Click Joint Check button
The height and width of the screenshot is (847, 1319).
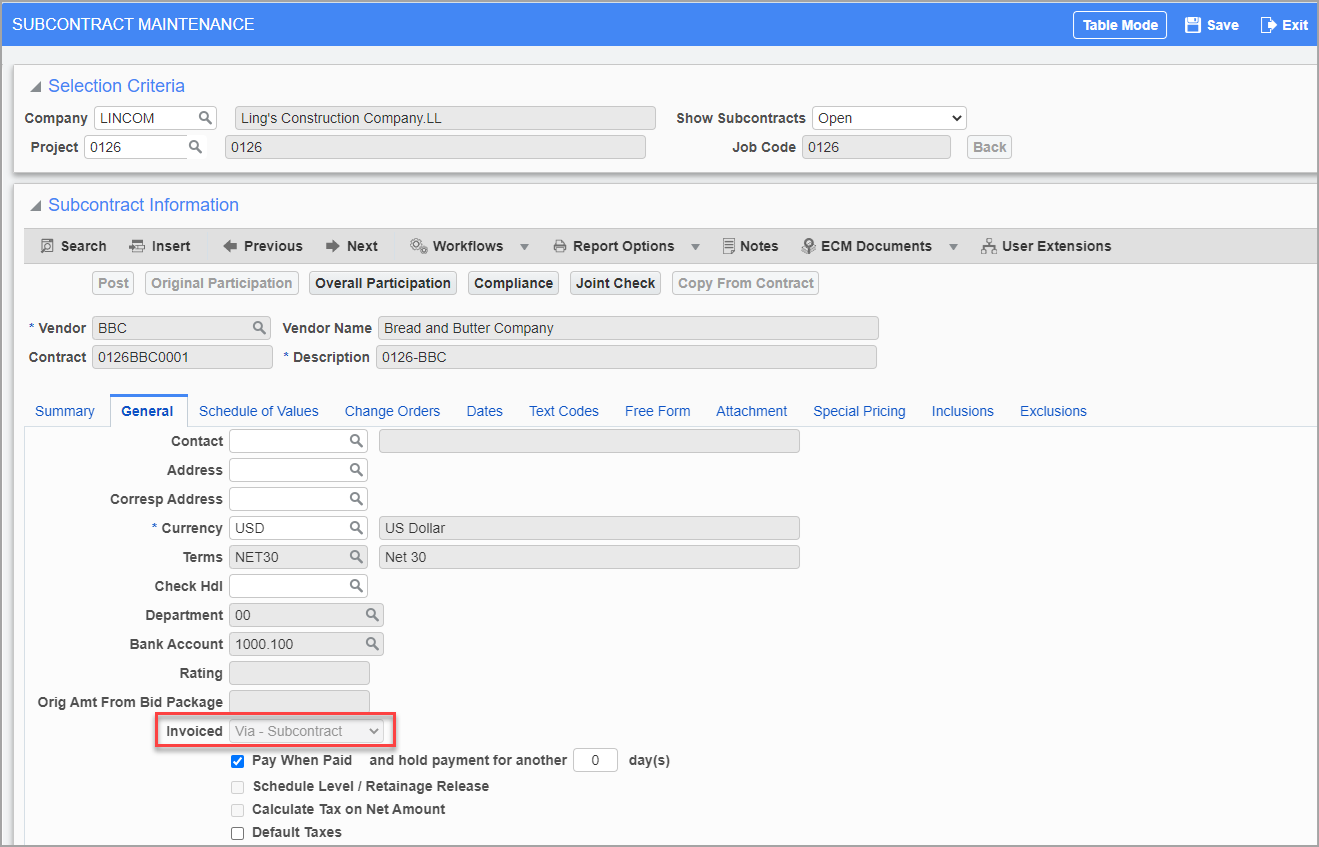(x=616, y=283)
